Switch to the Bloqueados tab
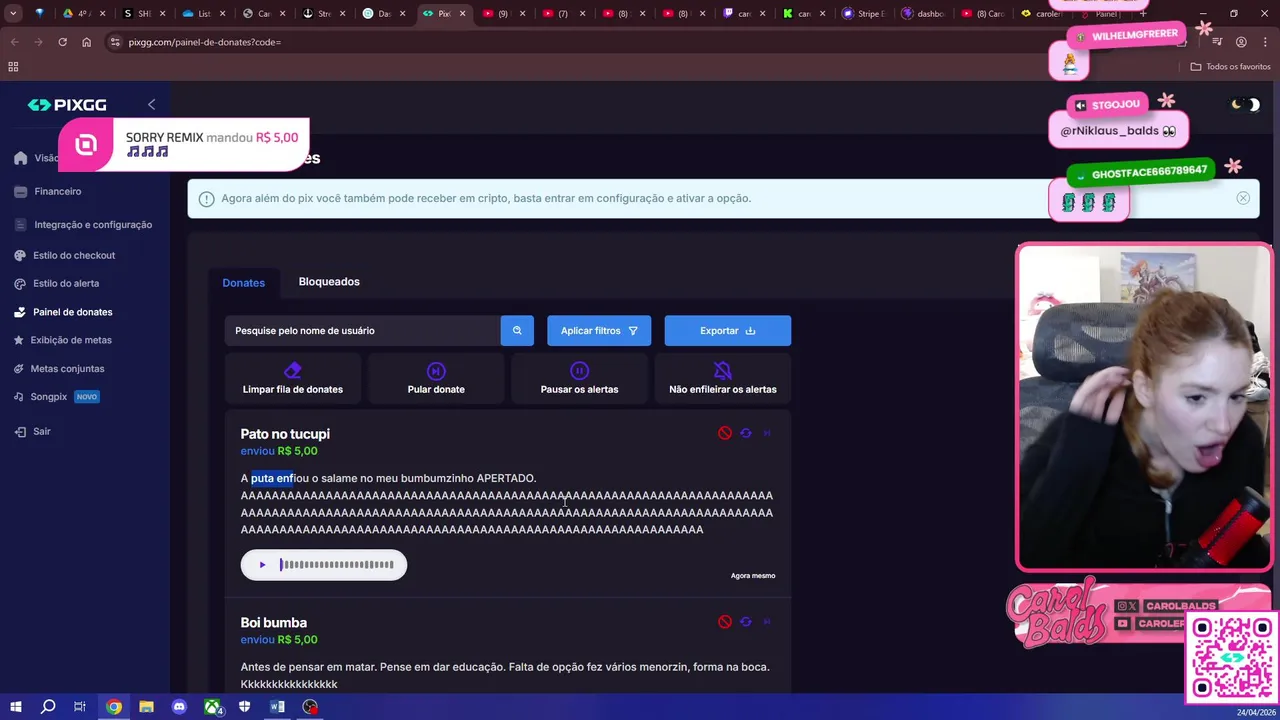The height and width of the screenshot is (720, 1280). 329,282
